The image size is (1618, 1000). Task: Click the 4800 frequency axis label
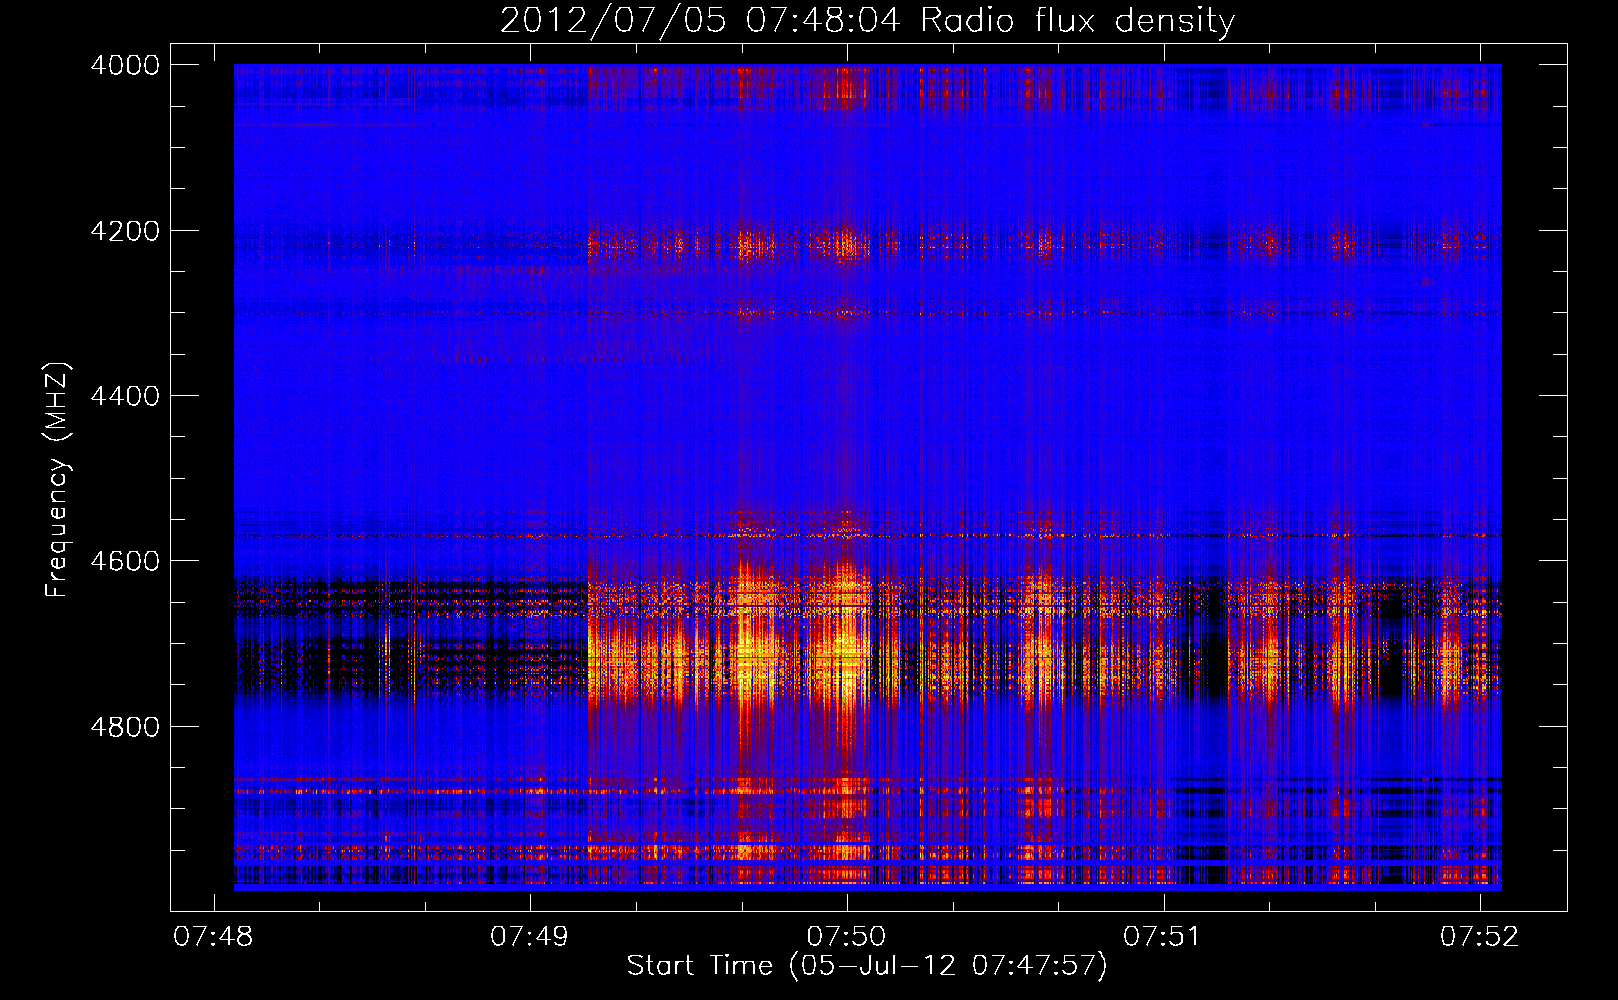tap(125, 727)
